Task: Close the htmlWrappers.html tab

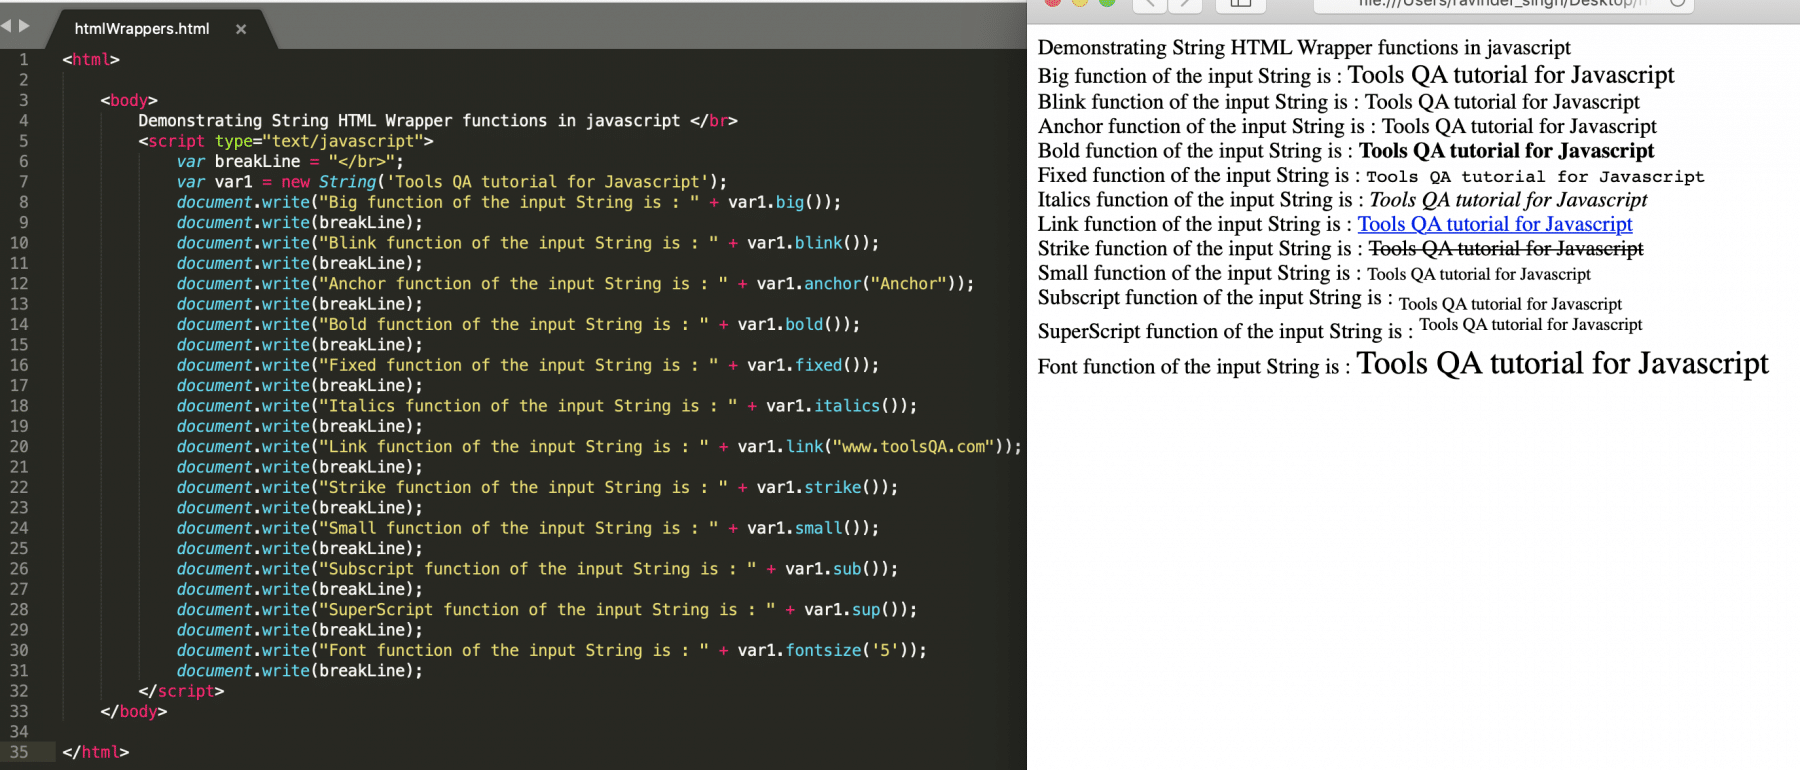Action: pos(241,29)
